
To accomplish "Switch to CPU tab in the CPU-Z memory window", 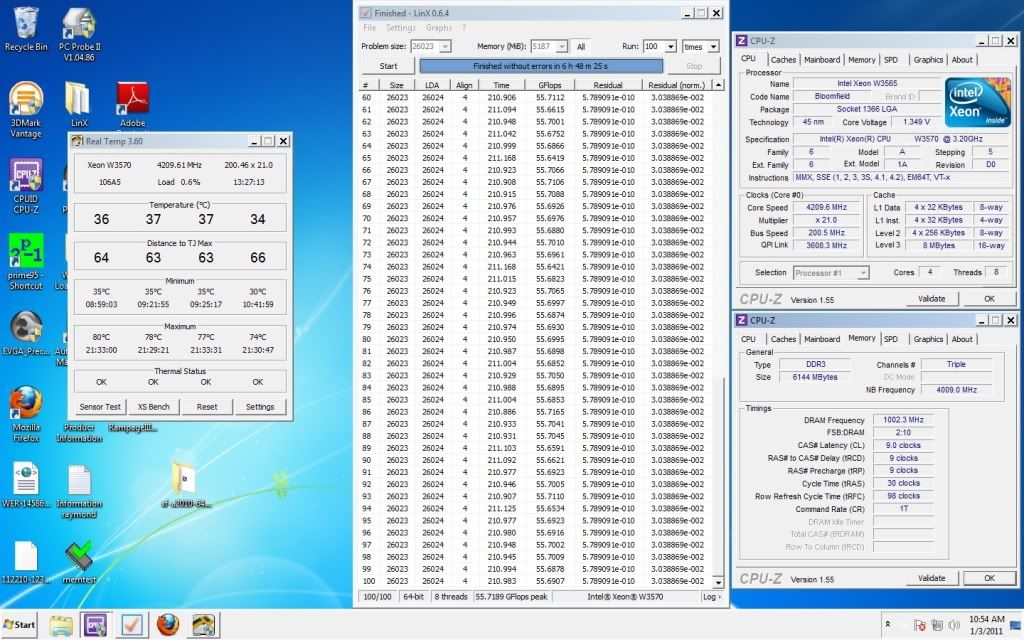I will pyautogui.click(x=748, y=339).
